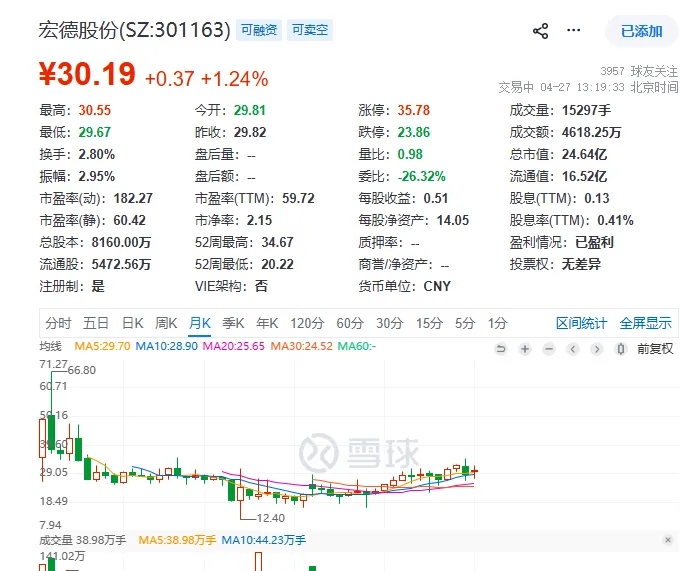The width and height of the screenshot is (680, 571).
Task: Open the three-dot more options menu
Action: click(573, 30)
